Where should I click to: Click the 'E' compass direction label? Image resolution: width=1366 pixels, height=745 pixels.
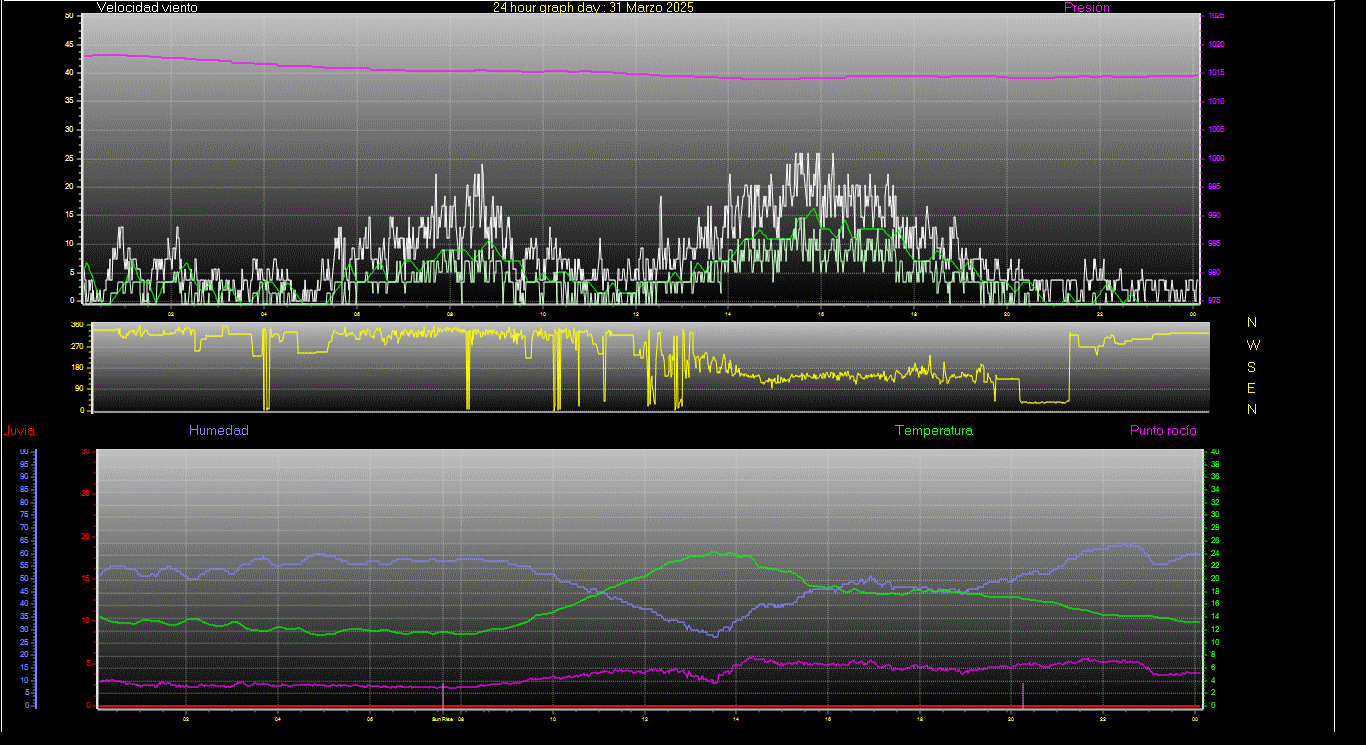(1252, 388)
